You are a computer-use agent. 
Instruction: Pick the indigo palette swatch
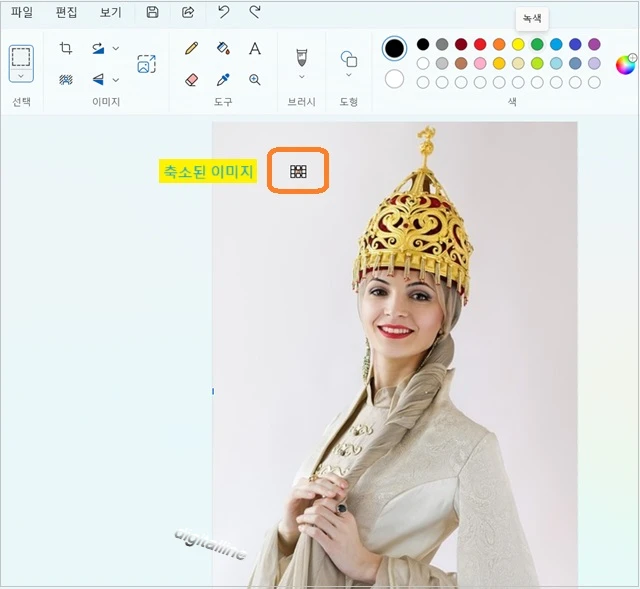click(x=575, y=44)
